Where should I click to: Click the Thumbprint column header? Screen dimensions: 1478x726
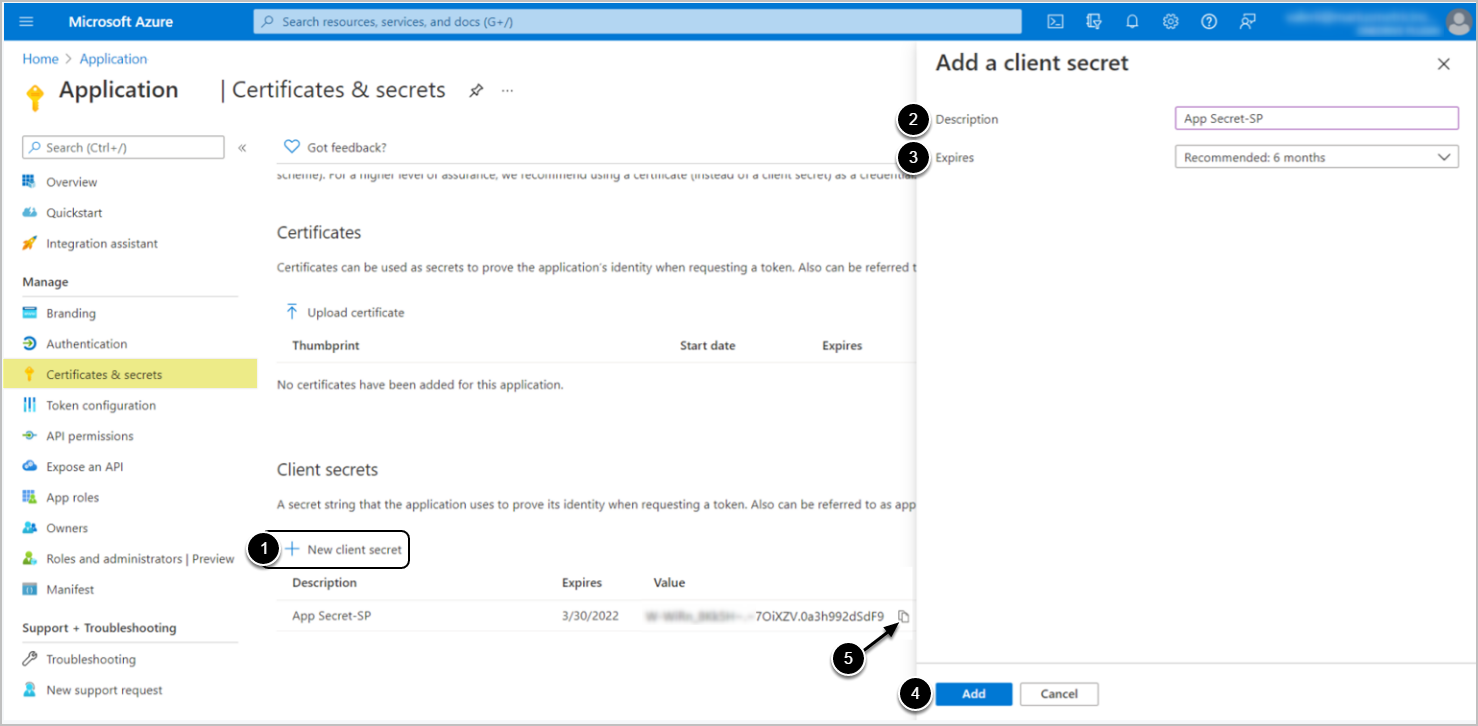(326, 346)
